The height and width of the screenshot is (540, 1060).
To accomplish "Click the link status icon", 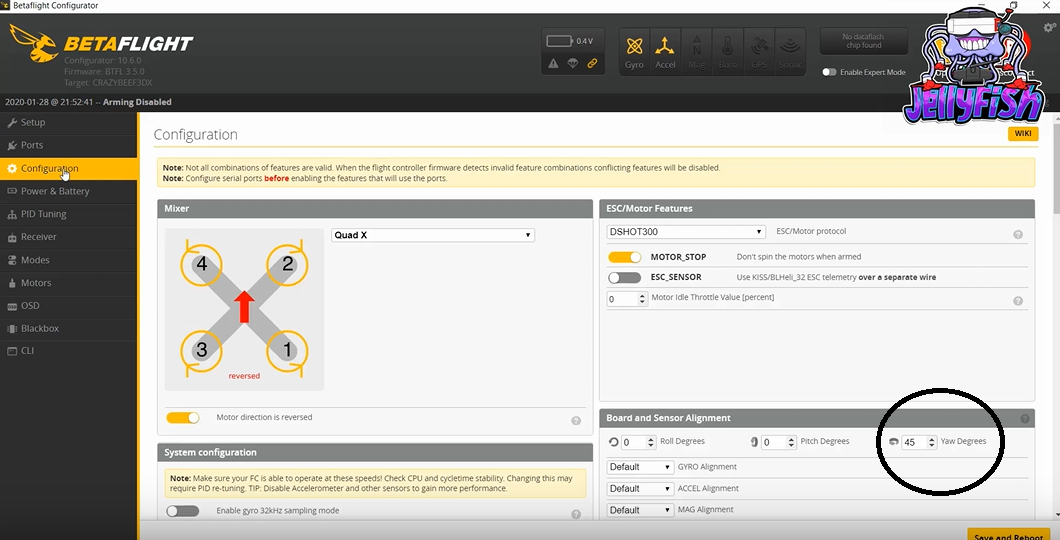I will [x=592, y=64].
